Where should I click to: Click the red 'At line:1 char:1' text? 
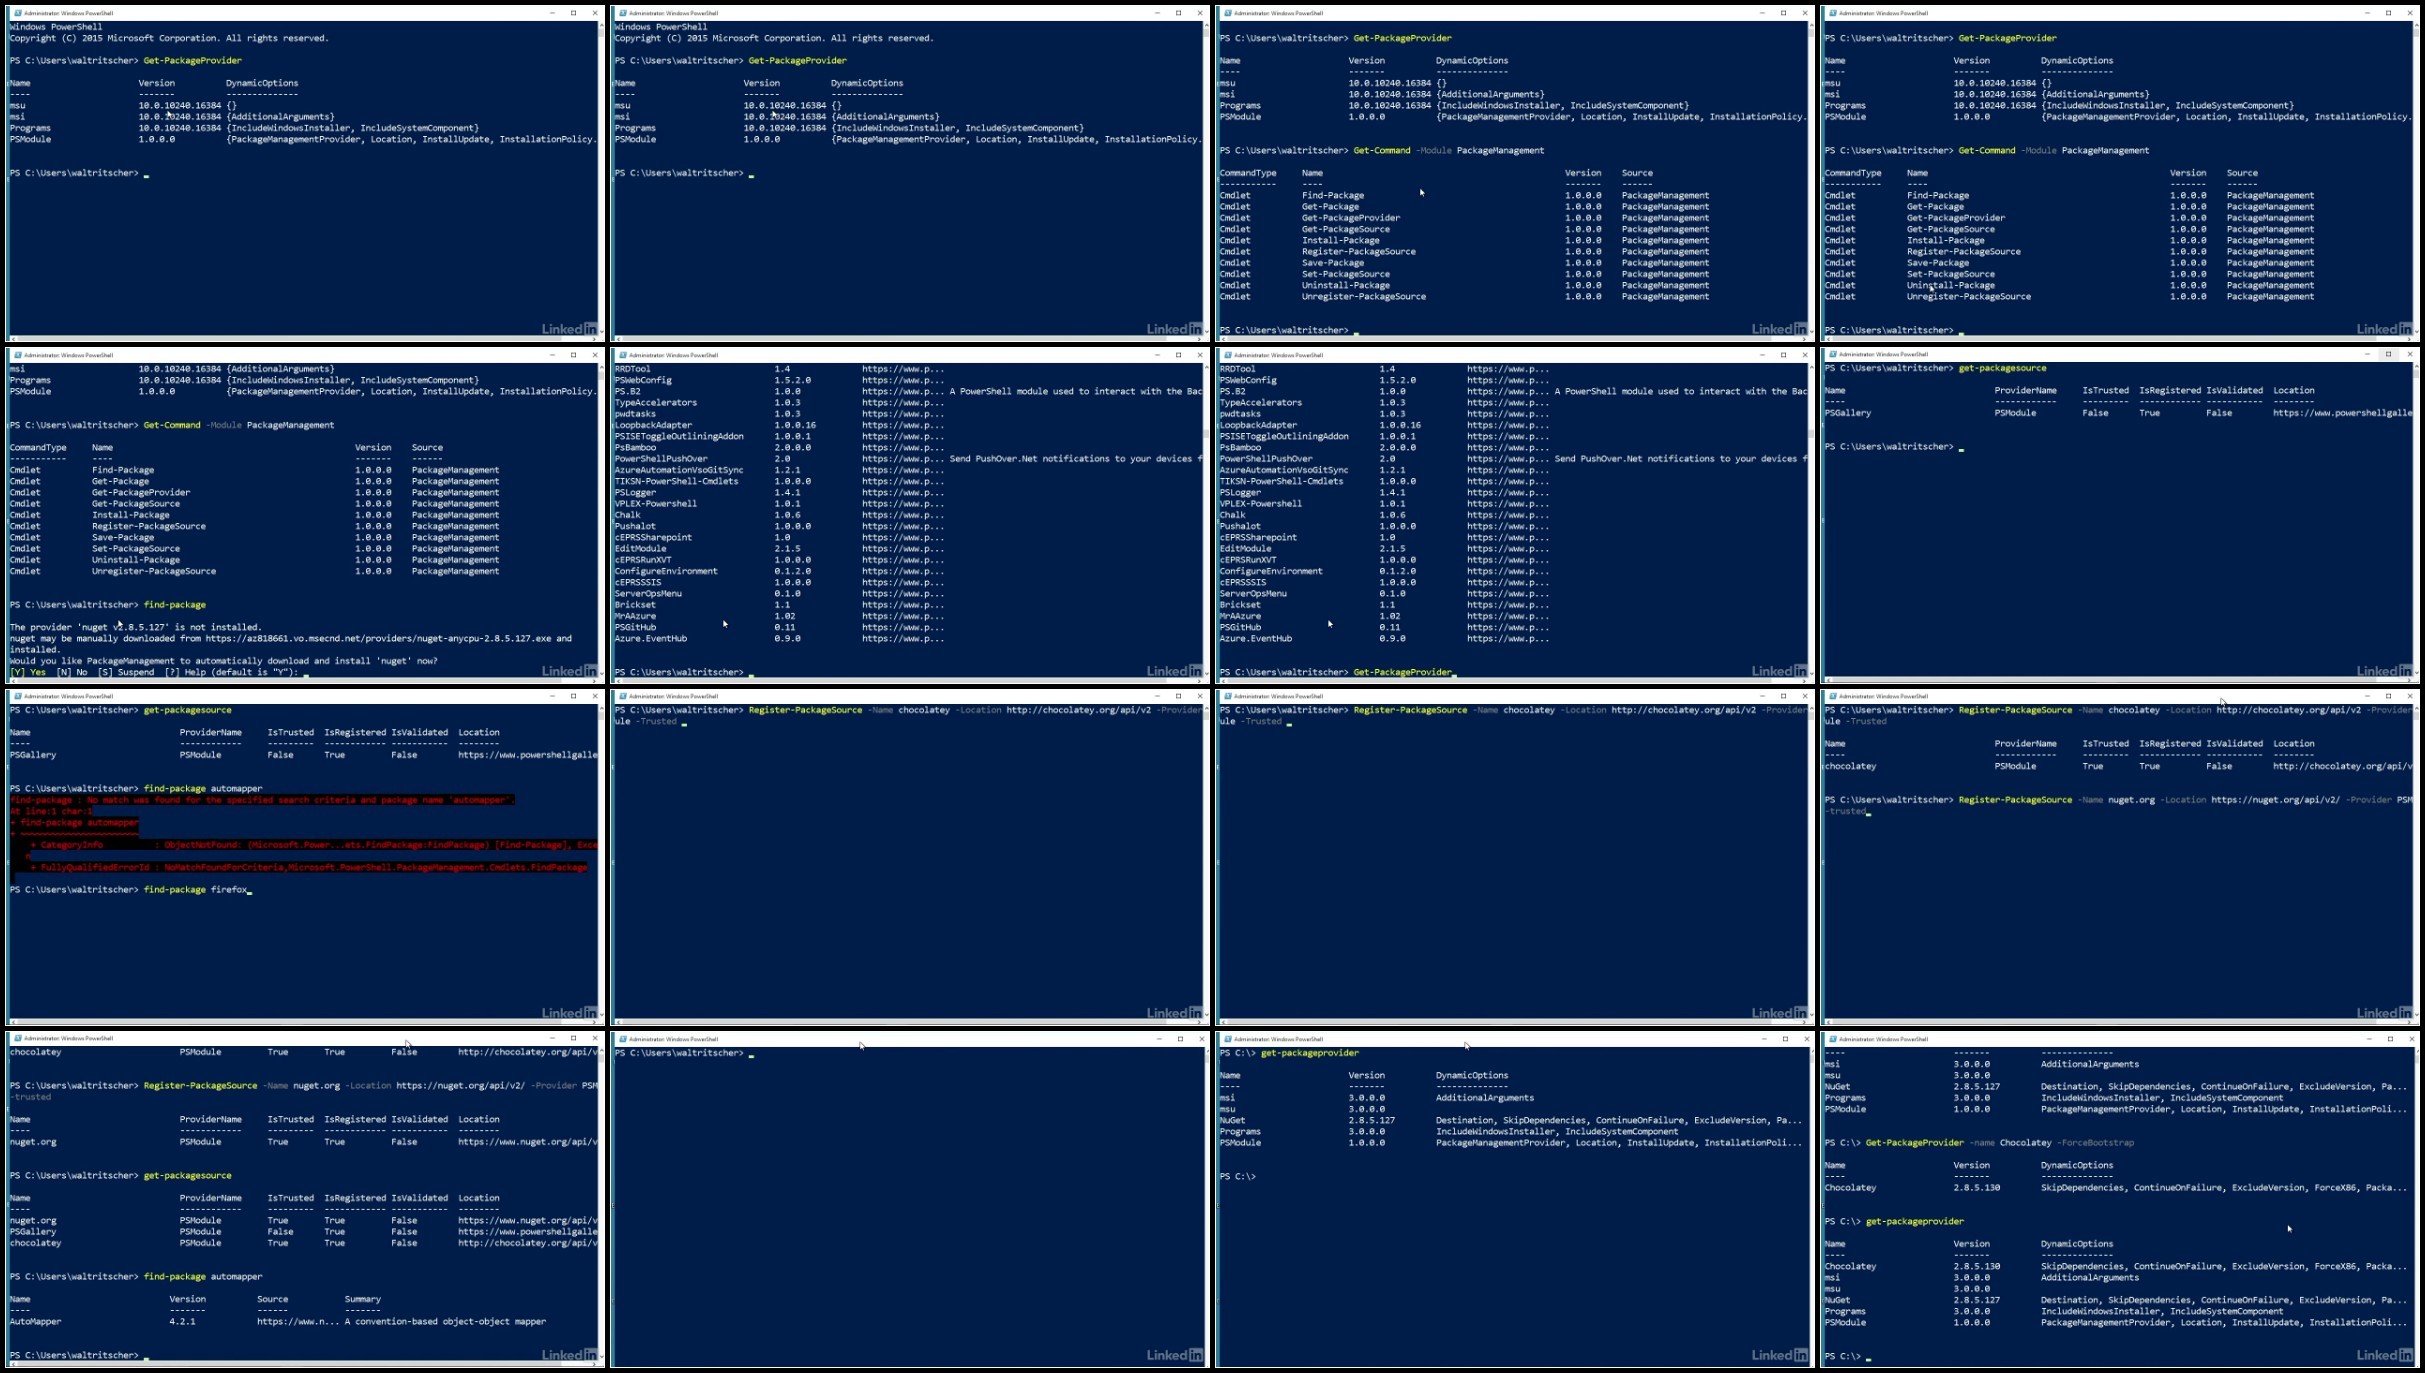(51, 811)
